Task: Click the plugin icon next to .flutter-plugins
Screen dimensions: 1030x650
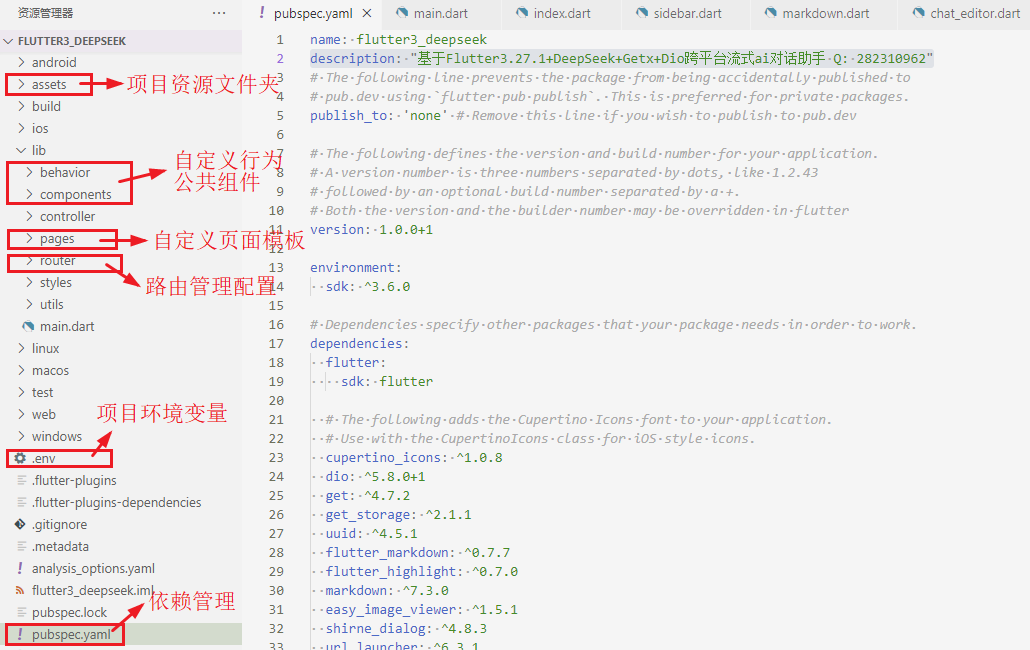Action: 23,480
